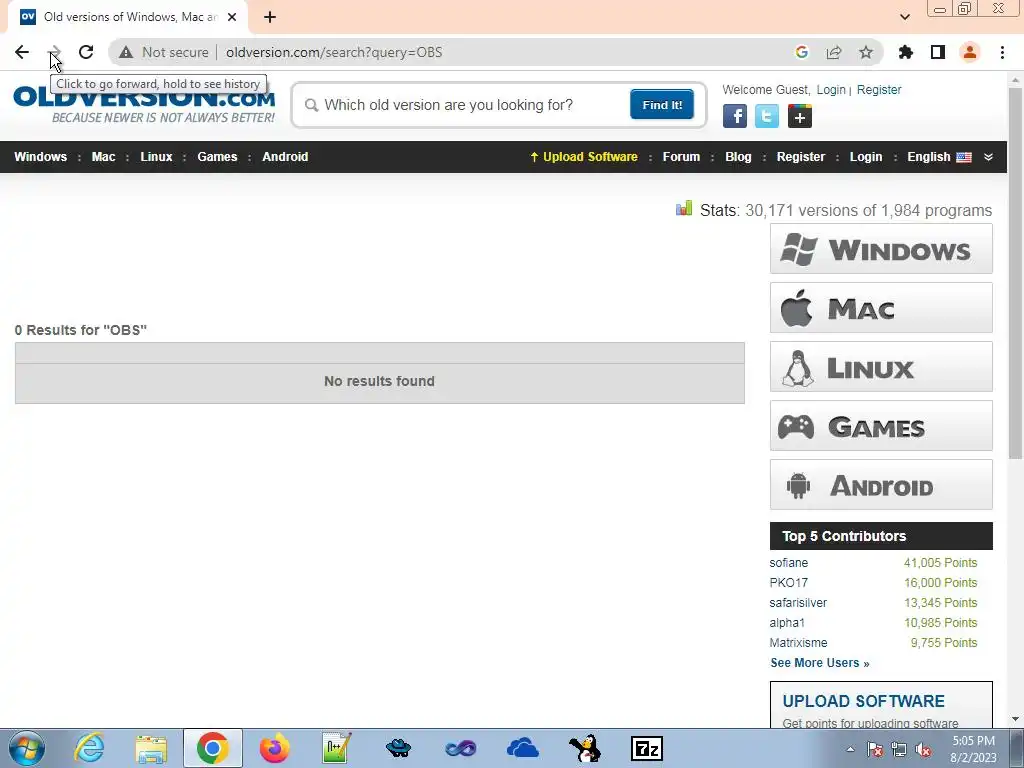Open Mac in the navigation bar
The height and width of the screenshot is (768, 1024).
(x=103, y=157)
